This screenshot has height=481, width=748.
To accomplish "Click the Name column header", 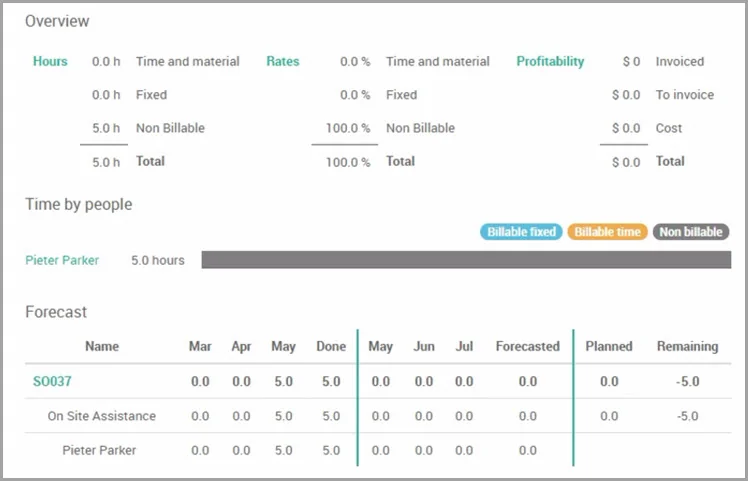I will click(x=102, y=346).
